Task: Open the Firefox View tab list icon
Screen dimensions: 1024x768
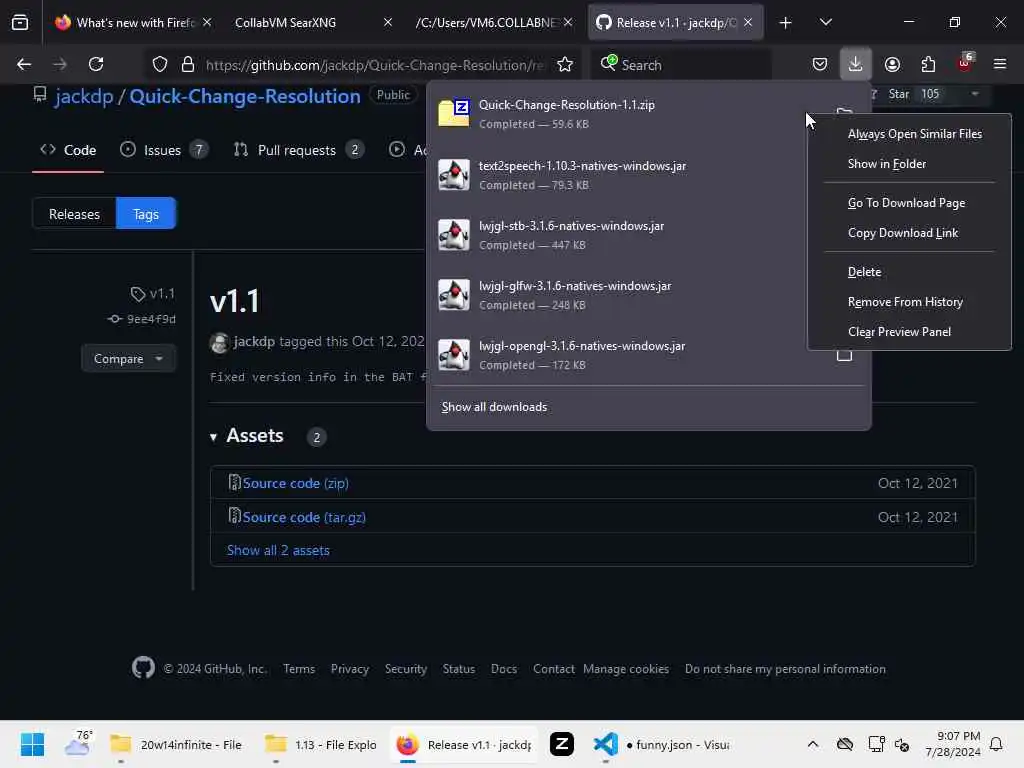Action: click(20, 22)
